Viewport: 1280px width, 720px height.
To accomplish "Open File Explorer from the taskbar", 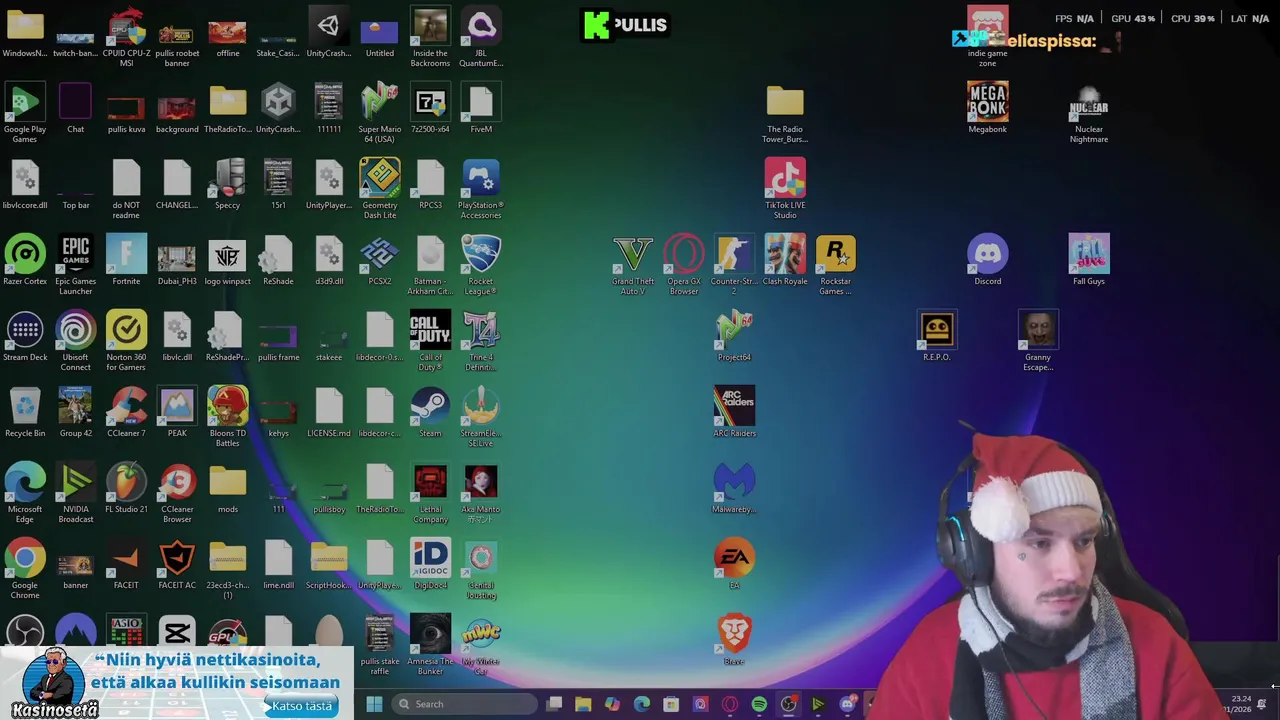I will point(583,704).
